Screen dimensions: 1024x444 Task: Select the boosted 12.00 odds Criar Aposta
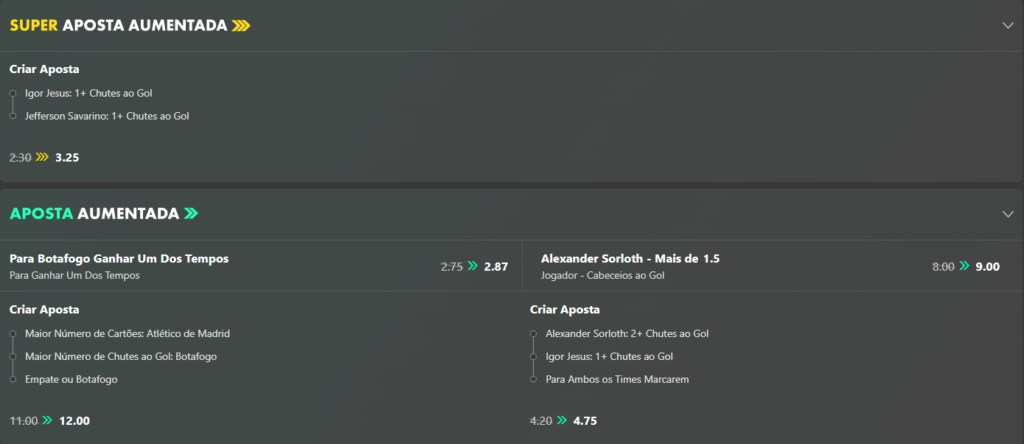(74, 421)
